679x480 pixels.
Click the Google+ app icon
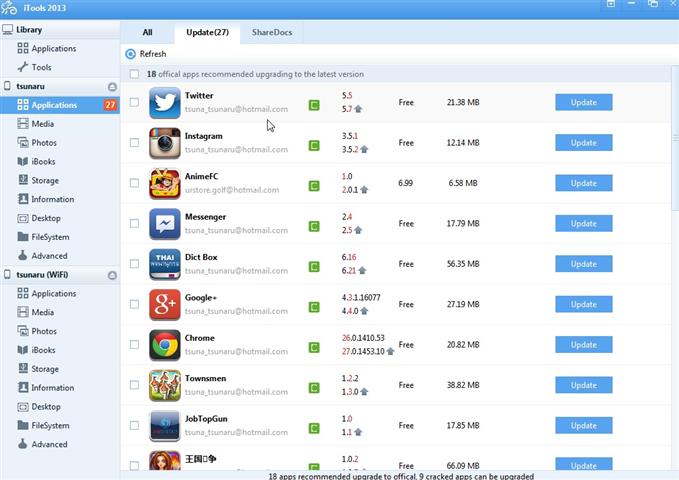[165, 305]
